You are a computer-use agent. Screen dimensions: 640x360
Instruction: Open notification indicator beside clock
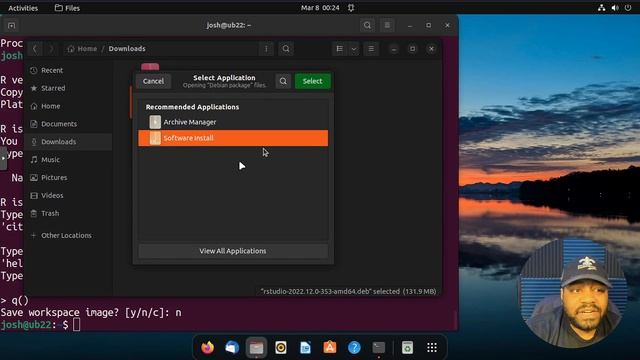351,8
